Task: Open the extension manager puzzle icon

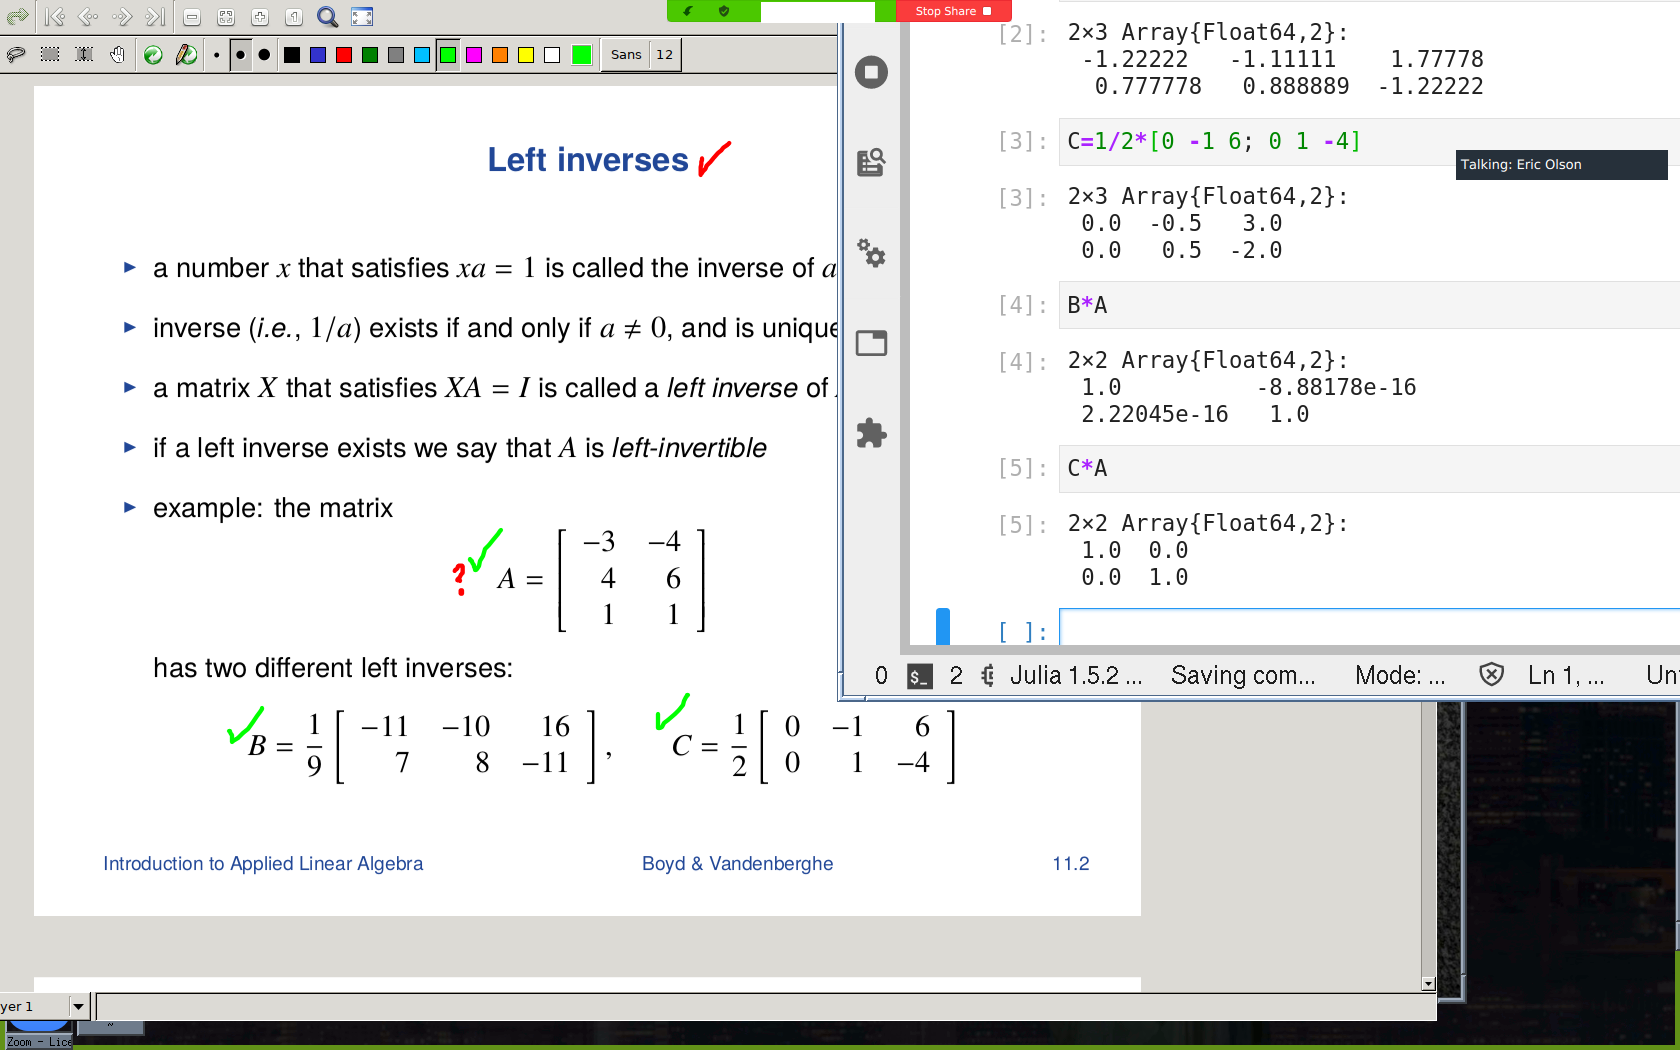Action: point(871,433)
